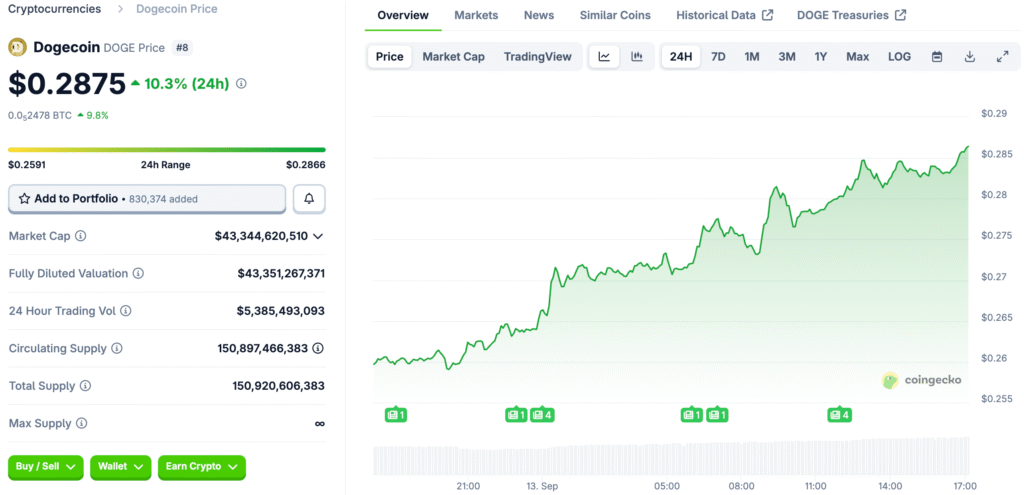Show Total Supply info icon
The width and height of the screenshot is (1024, 495).
86,386
